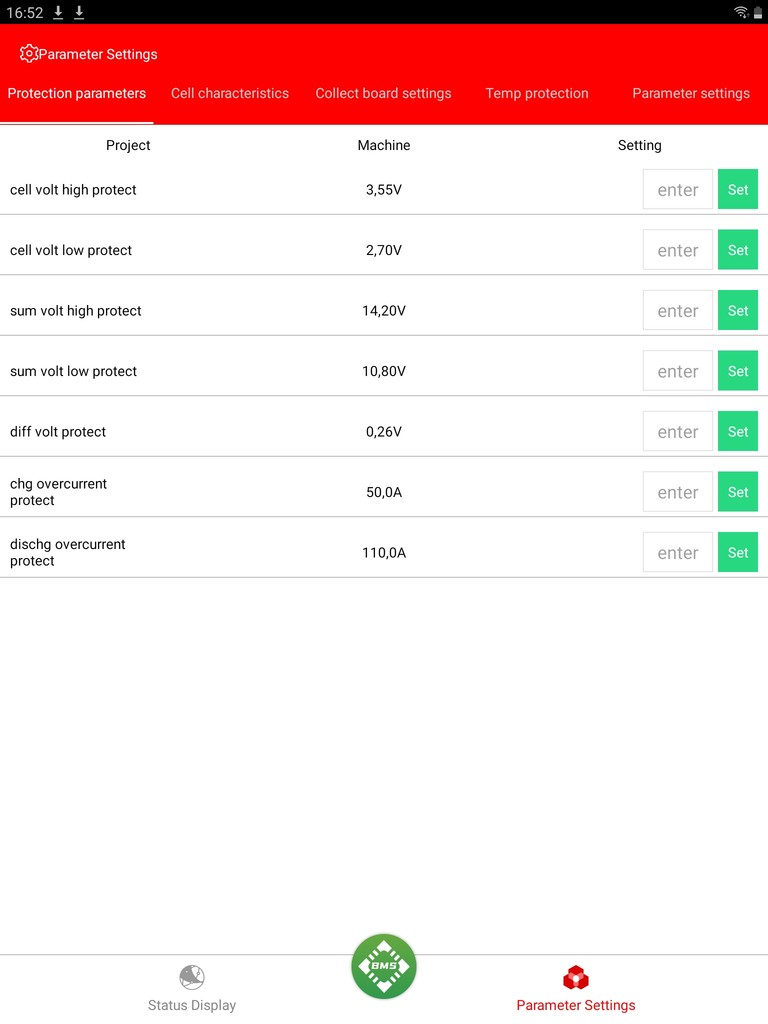Go to the Temp protection tab
Screen dimensions: 768x1024
(537, 93)
